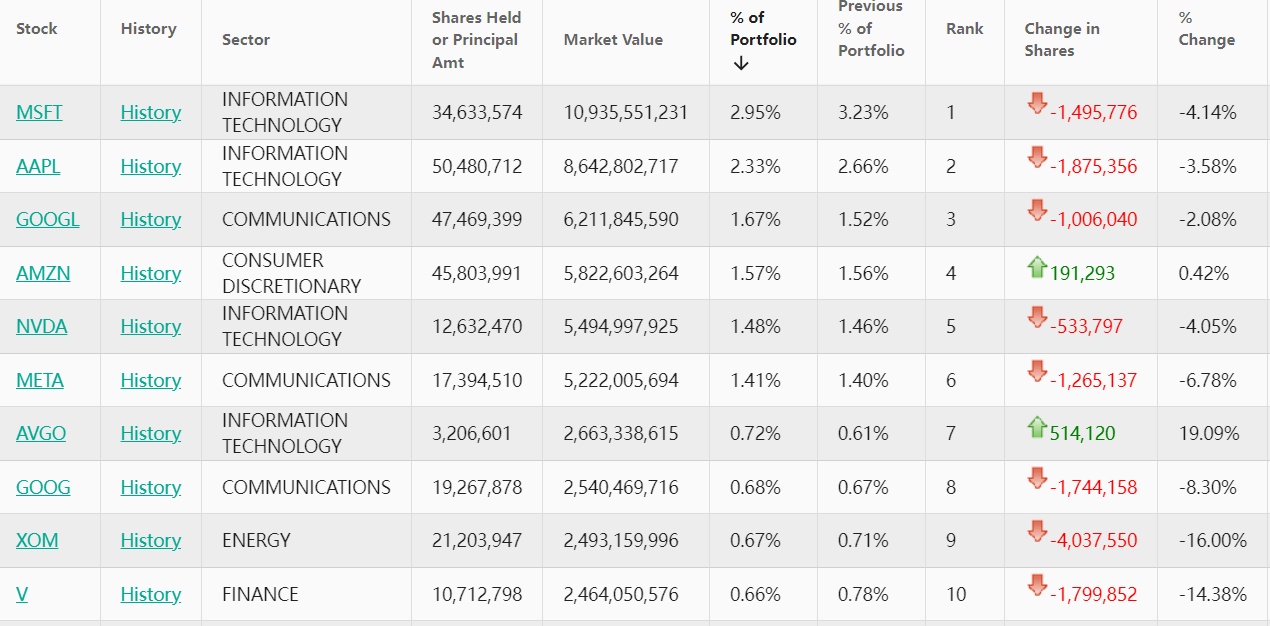The width and height of the screenshot is (1270, 626).
Task: Click the red down arrow in META row
Action: pos(1037,371)
